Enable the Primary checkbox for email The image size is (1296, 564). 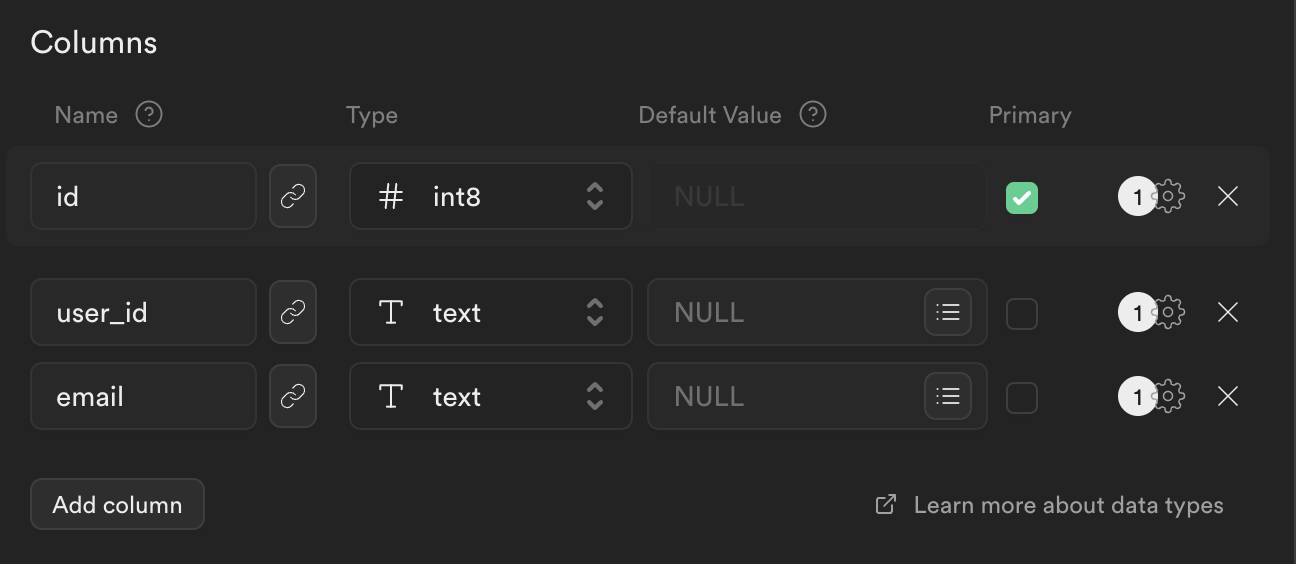coord(1022,398)
